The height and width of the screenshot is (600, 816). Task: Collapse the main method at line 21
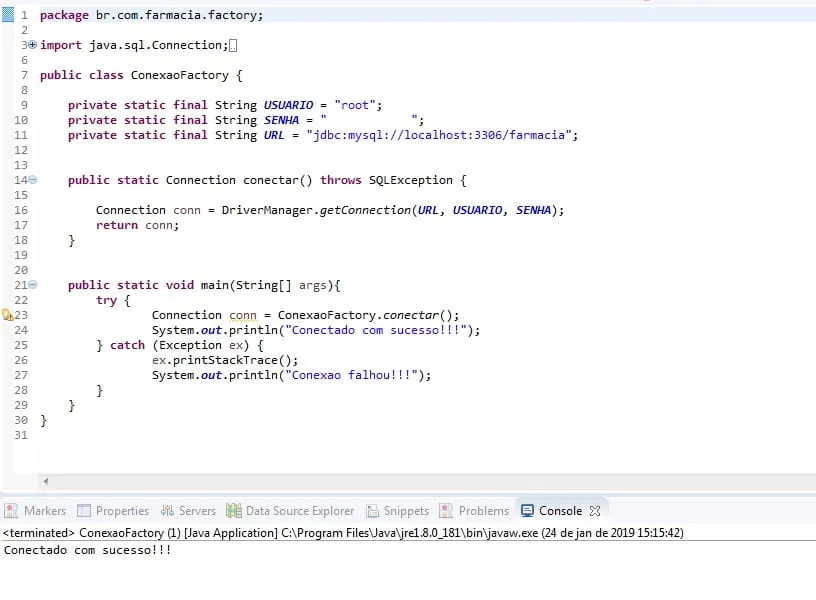tap(33, 285)
